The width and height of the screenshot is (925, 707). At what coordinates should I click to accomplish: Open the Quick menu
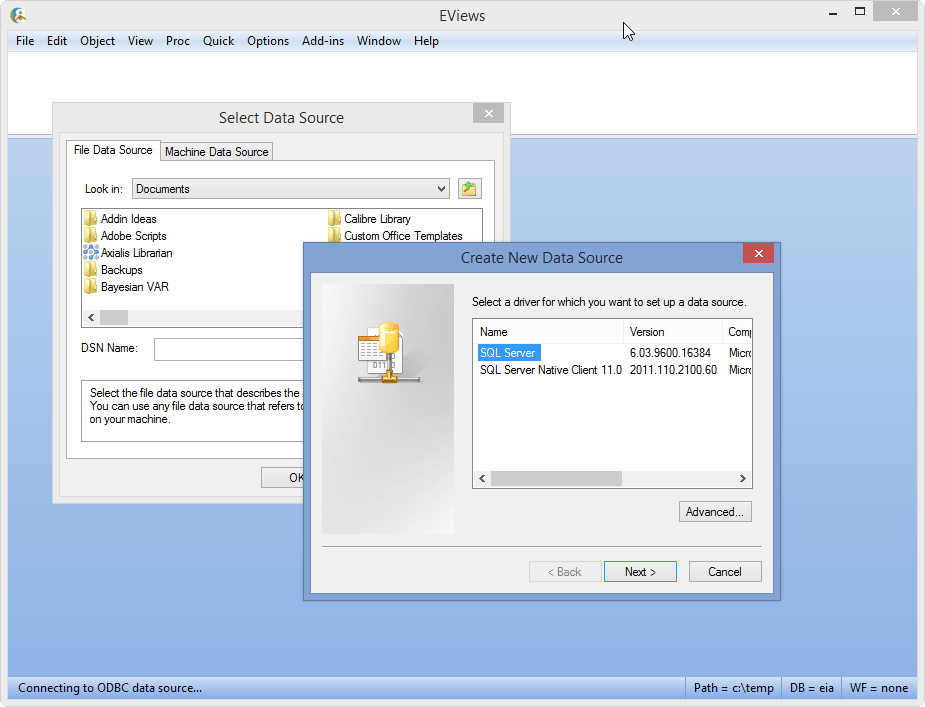click(x=218, y=41)
